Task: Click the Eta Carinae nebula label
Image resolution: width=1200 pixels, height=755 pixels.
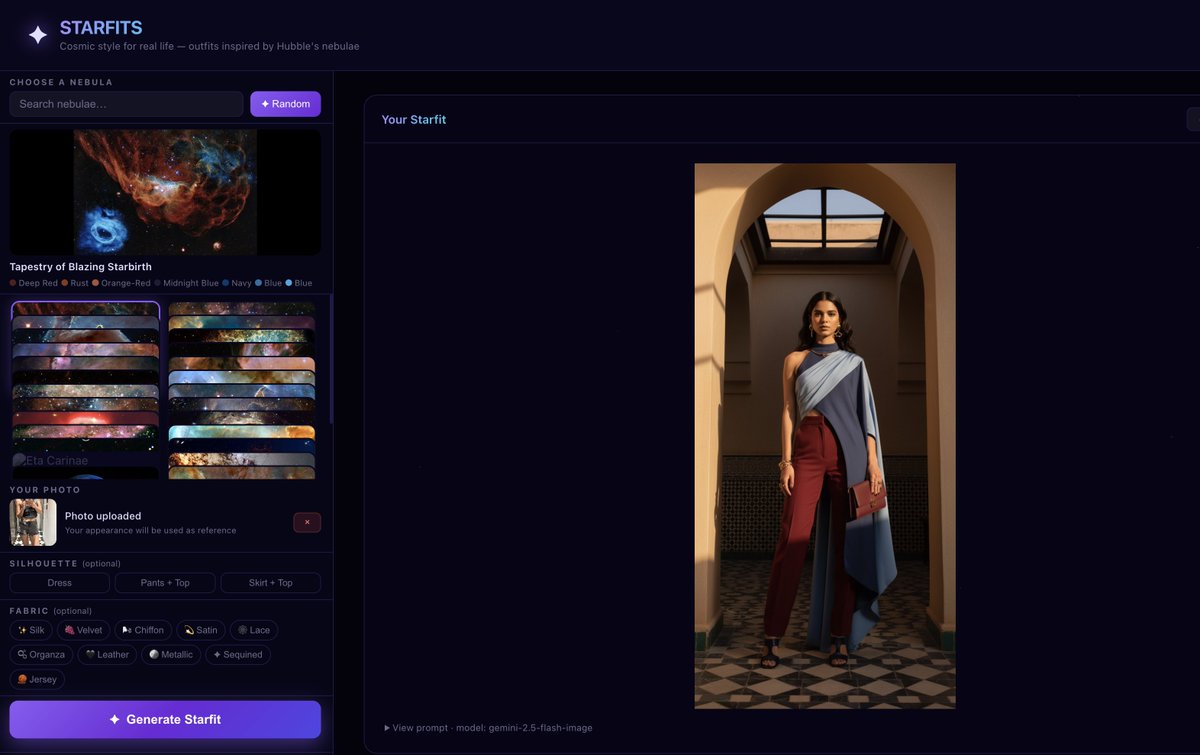Action: click(57, 461)
